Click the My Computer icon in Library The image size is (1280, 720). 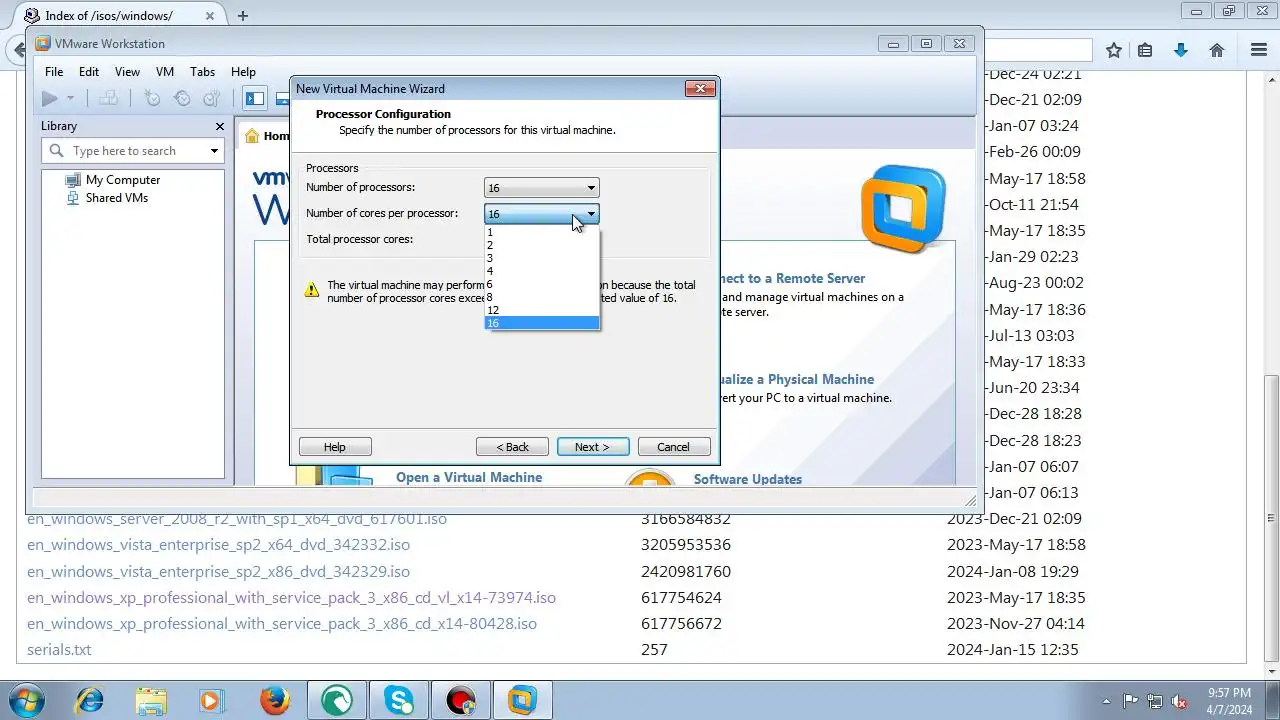(x=72, y=180)
